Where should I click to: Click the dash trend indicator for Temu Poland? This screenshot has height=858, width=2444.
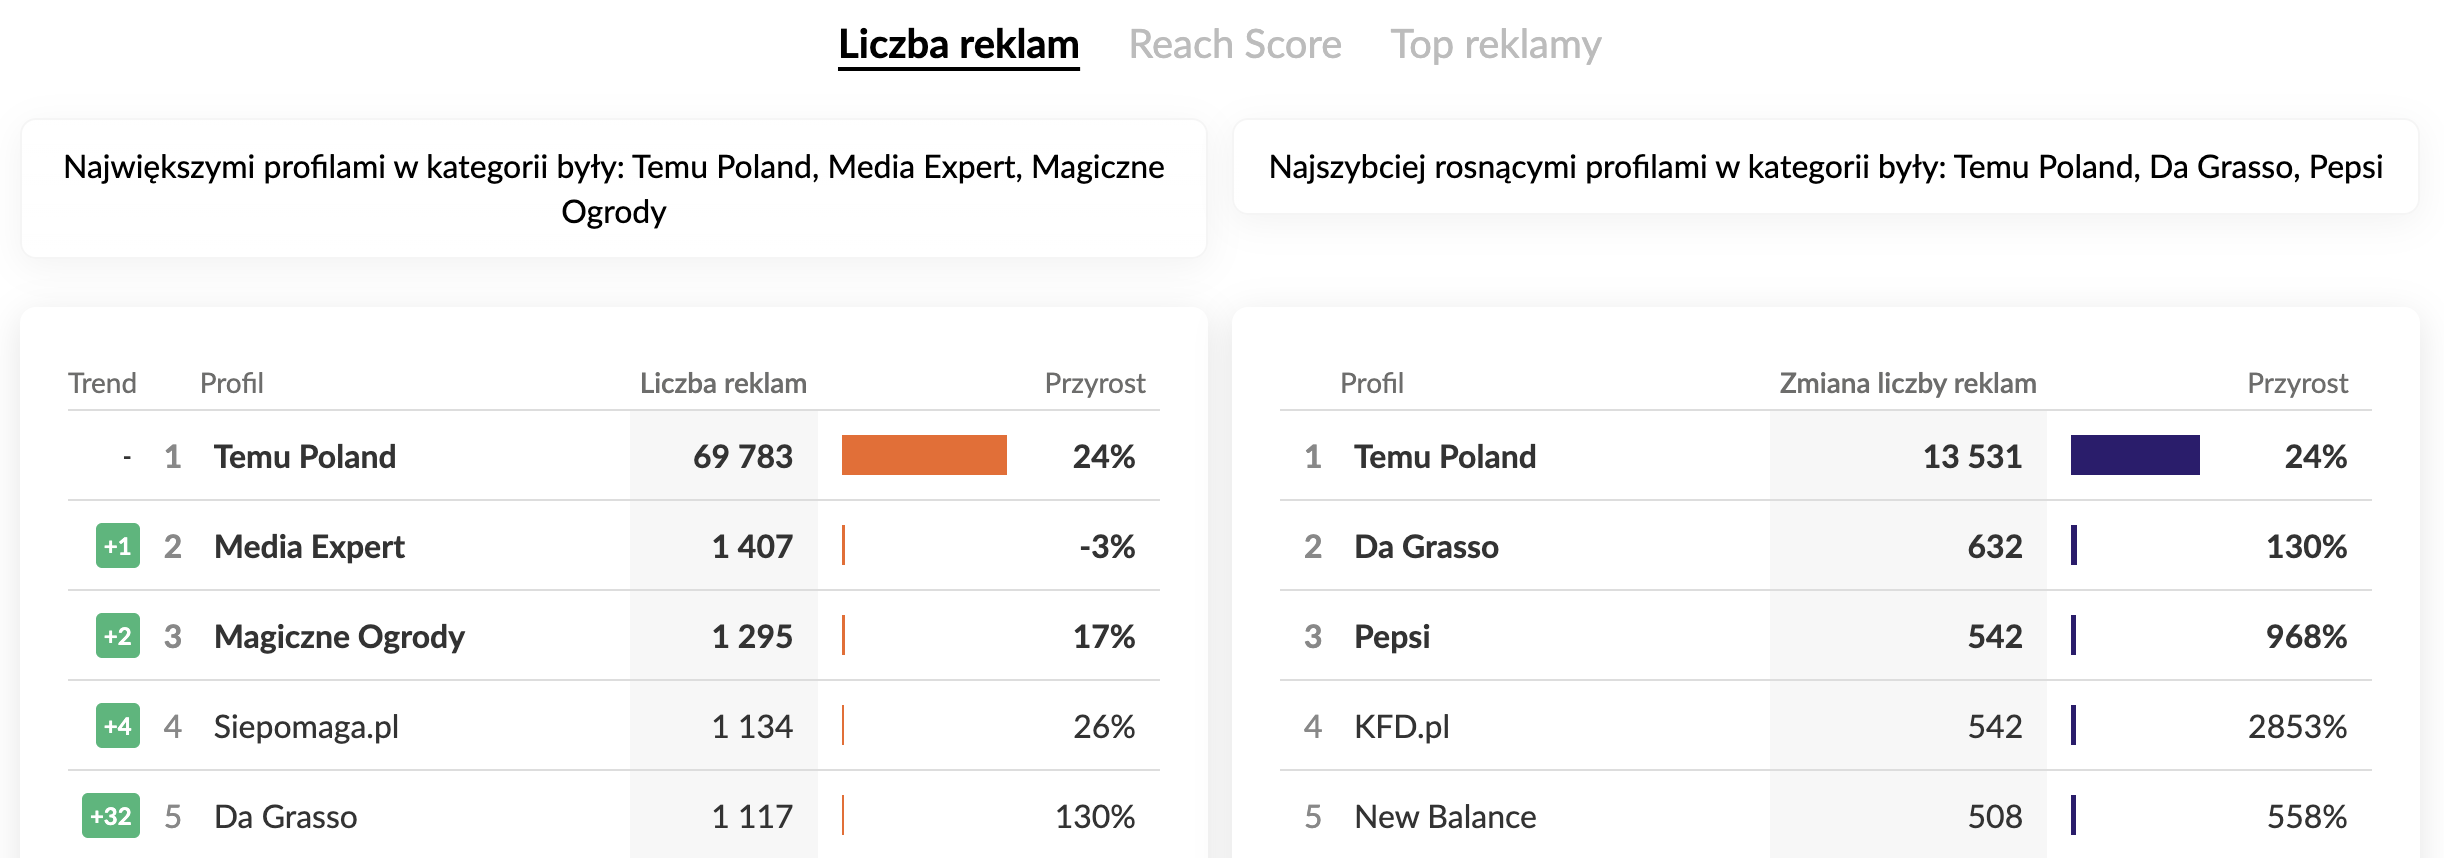[127, 456]
